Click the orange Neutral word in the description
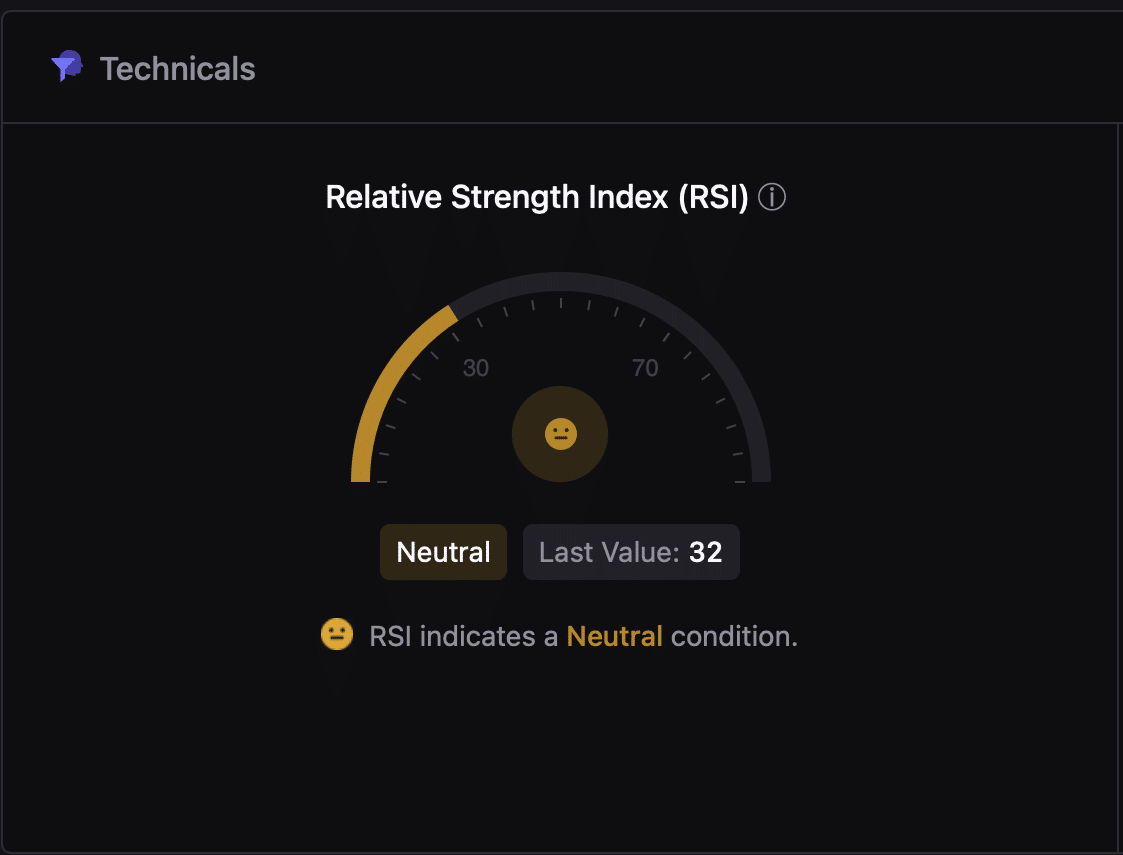 (x=614, y=636)
